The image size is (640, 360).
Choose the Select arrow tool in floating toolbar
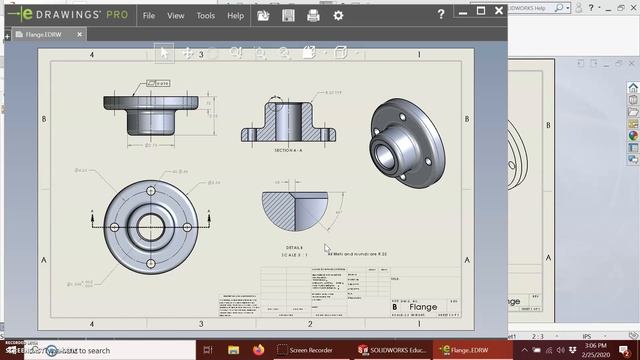[x=164, y=53]
